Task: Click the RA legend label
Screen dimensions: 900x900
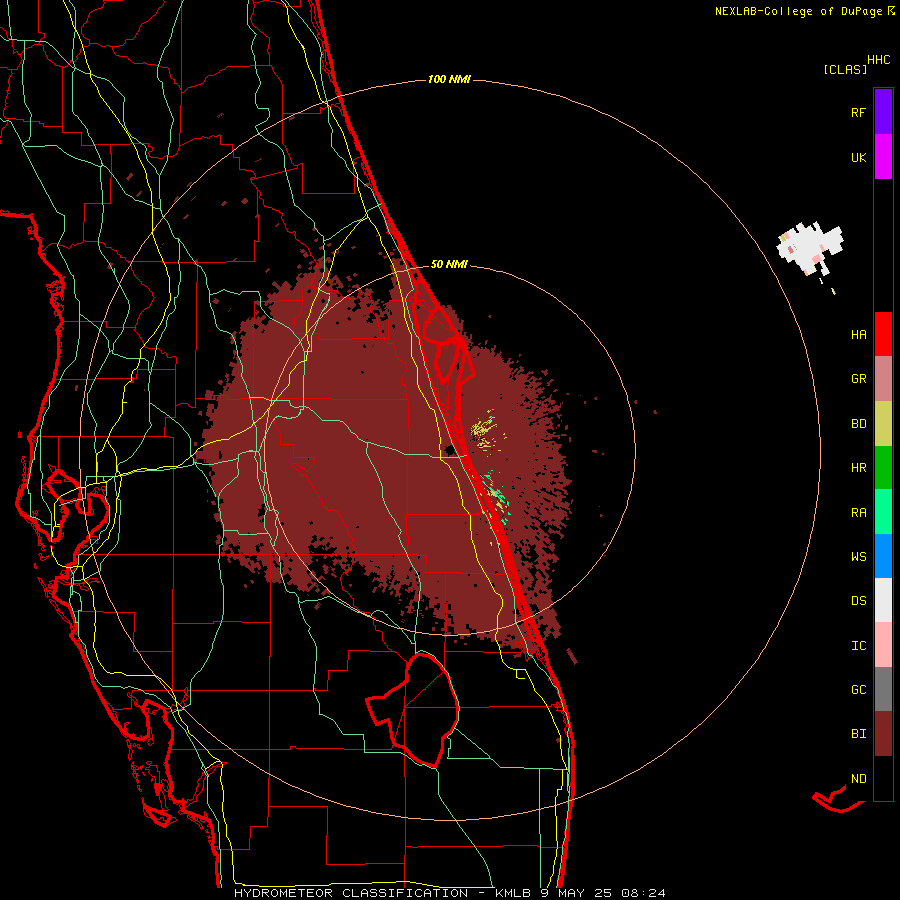Action: pos(858,513)
